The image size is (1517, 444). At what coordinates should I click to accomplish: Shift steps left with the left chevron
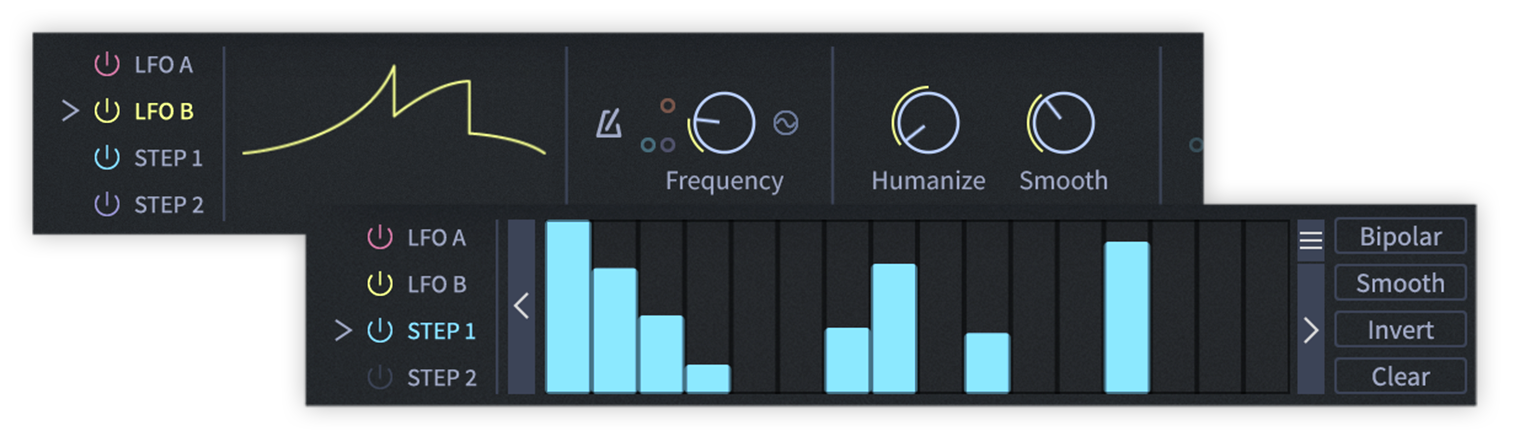tap(521, 307)
